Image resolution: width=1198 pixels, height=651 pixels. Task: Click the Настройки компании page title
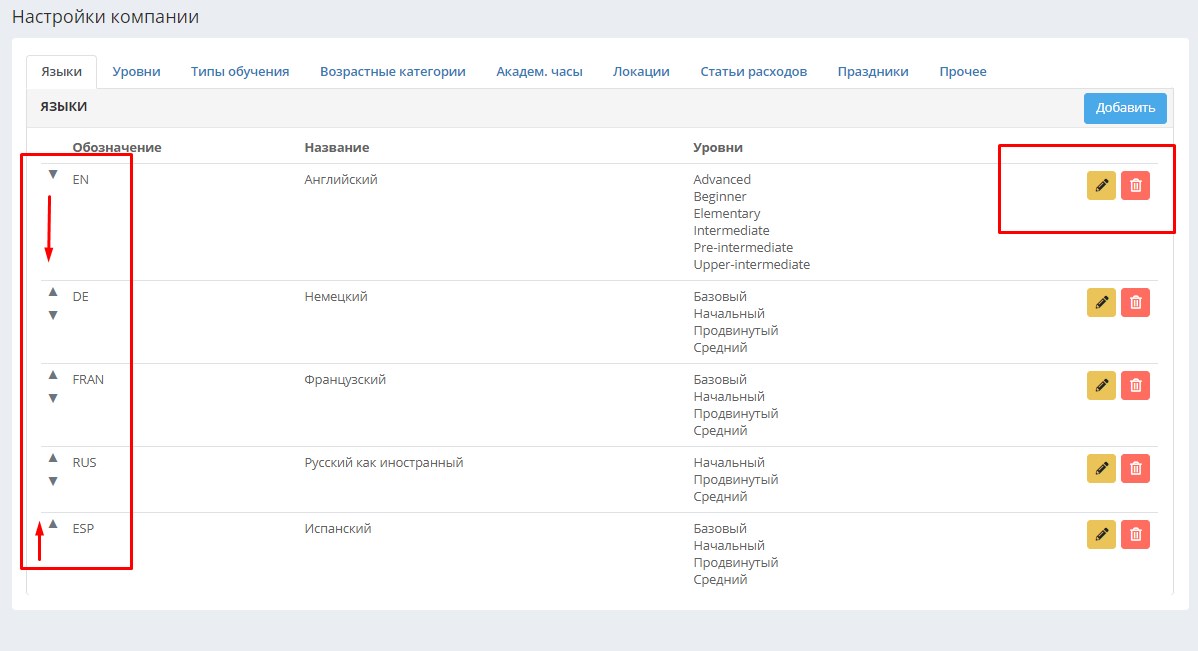click(x=105, y=17)
